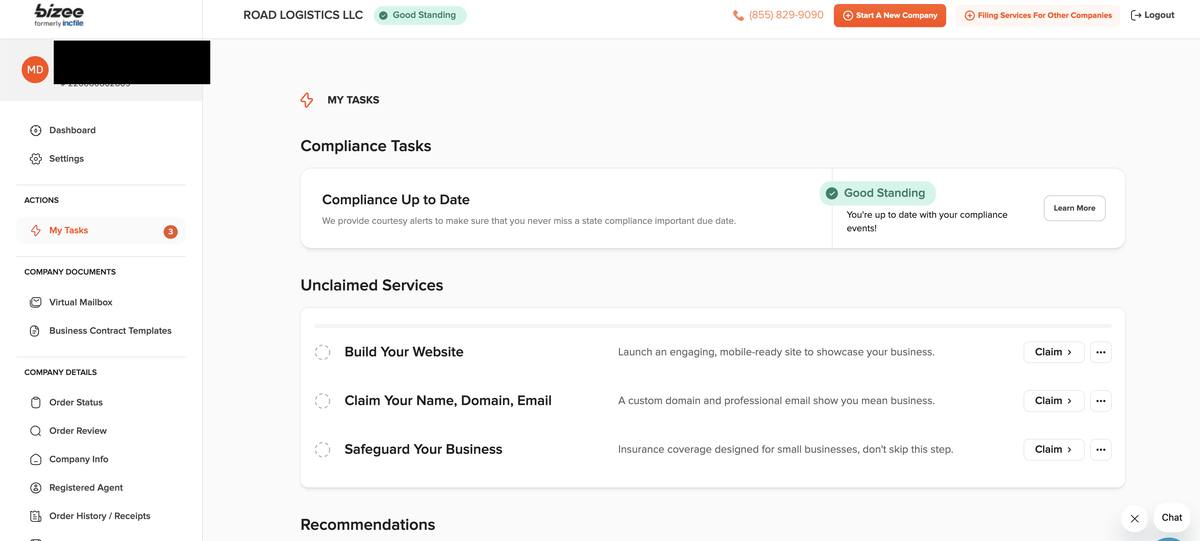
Task: Click the Compliance Up to Date heading
Action: tap(396, 200)
